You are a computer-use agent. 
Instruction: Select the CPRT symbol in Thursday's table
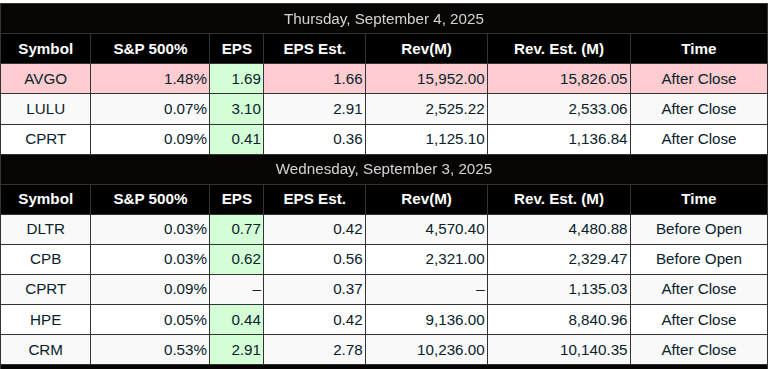coord(46,139)
